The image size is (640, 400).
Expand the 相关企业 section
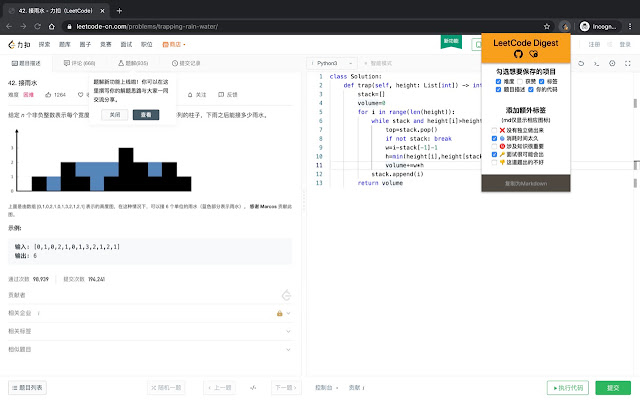288,313
